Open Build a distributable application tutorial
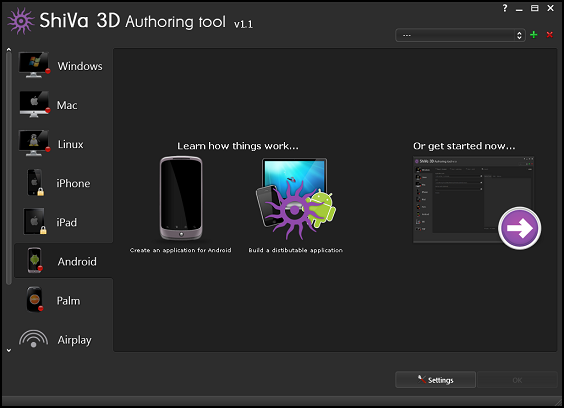This screenshot has width=564, height=408. point(295,250)
